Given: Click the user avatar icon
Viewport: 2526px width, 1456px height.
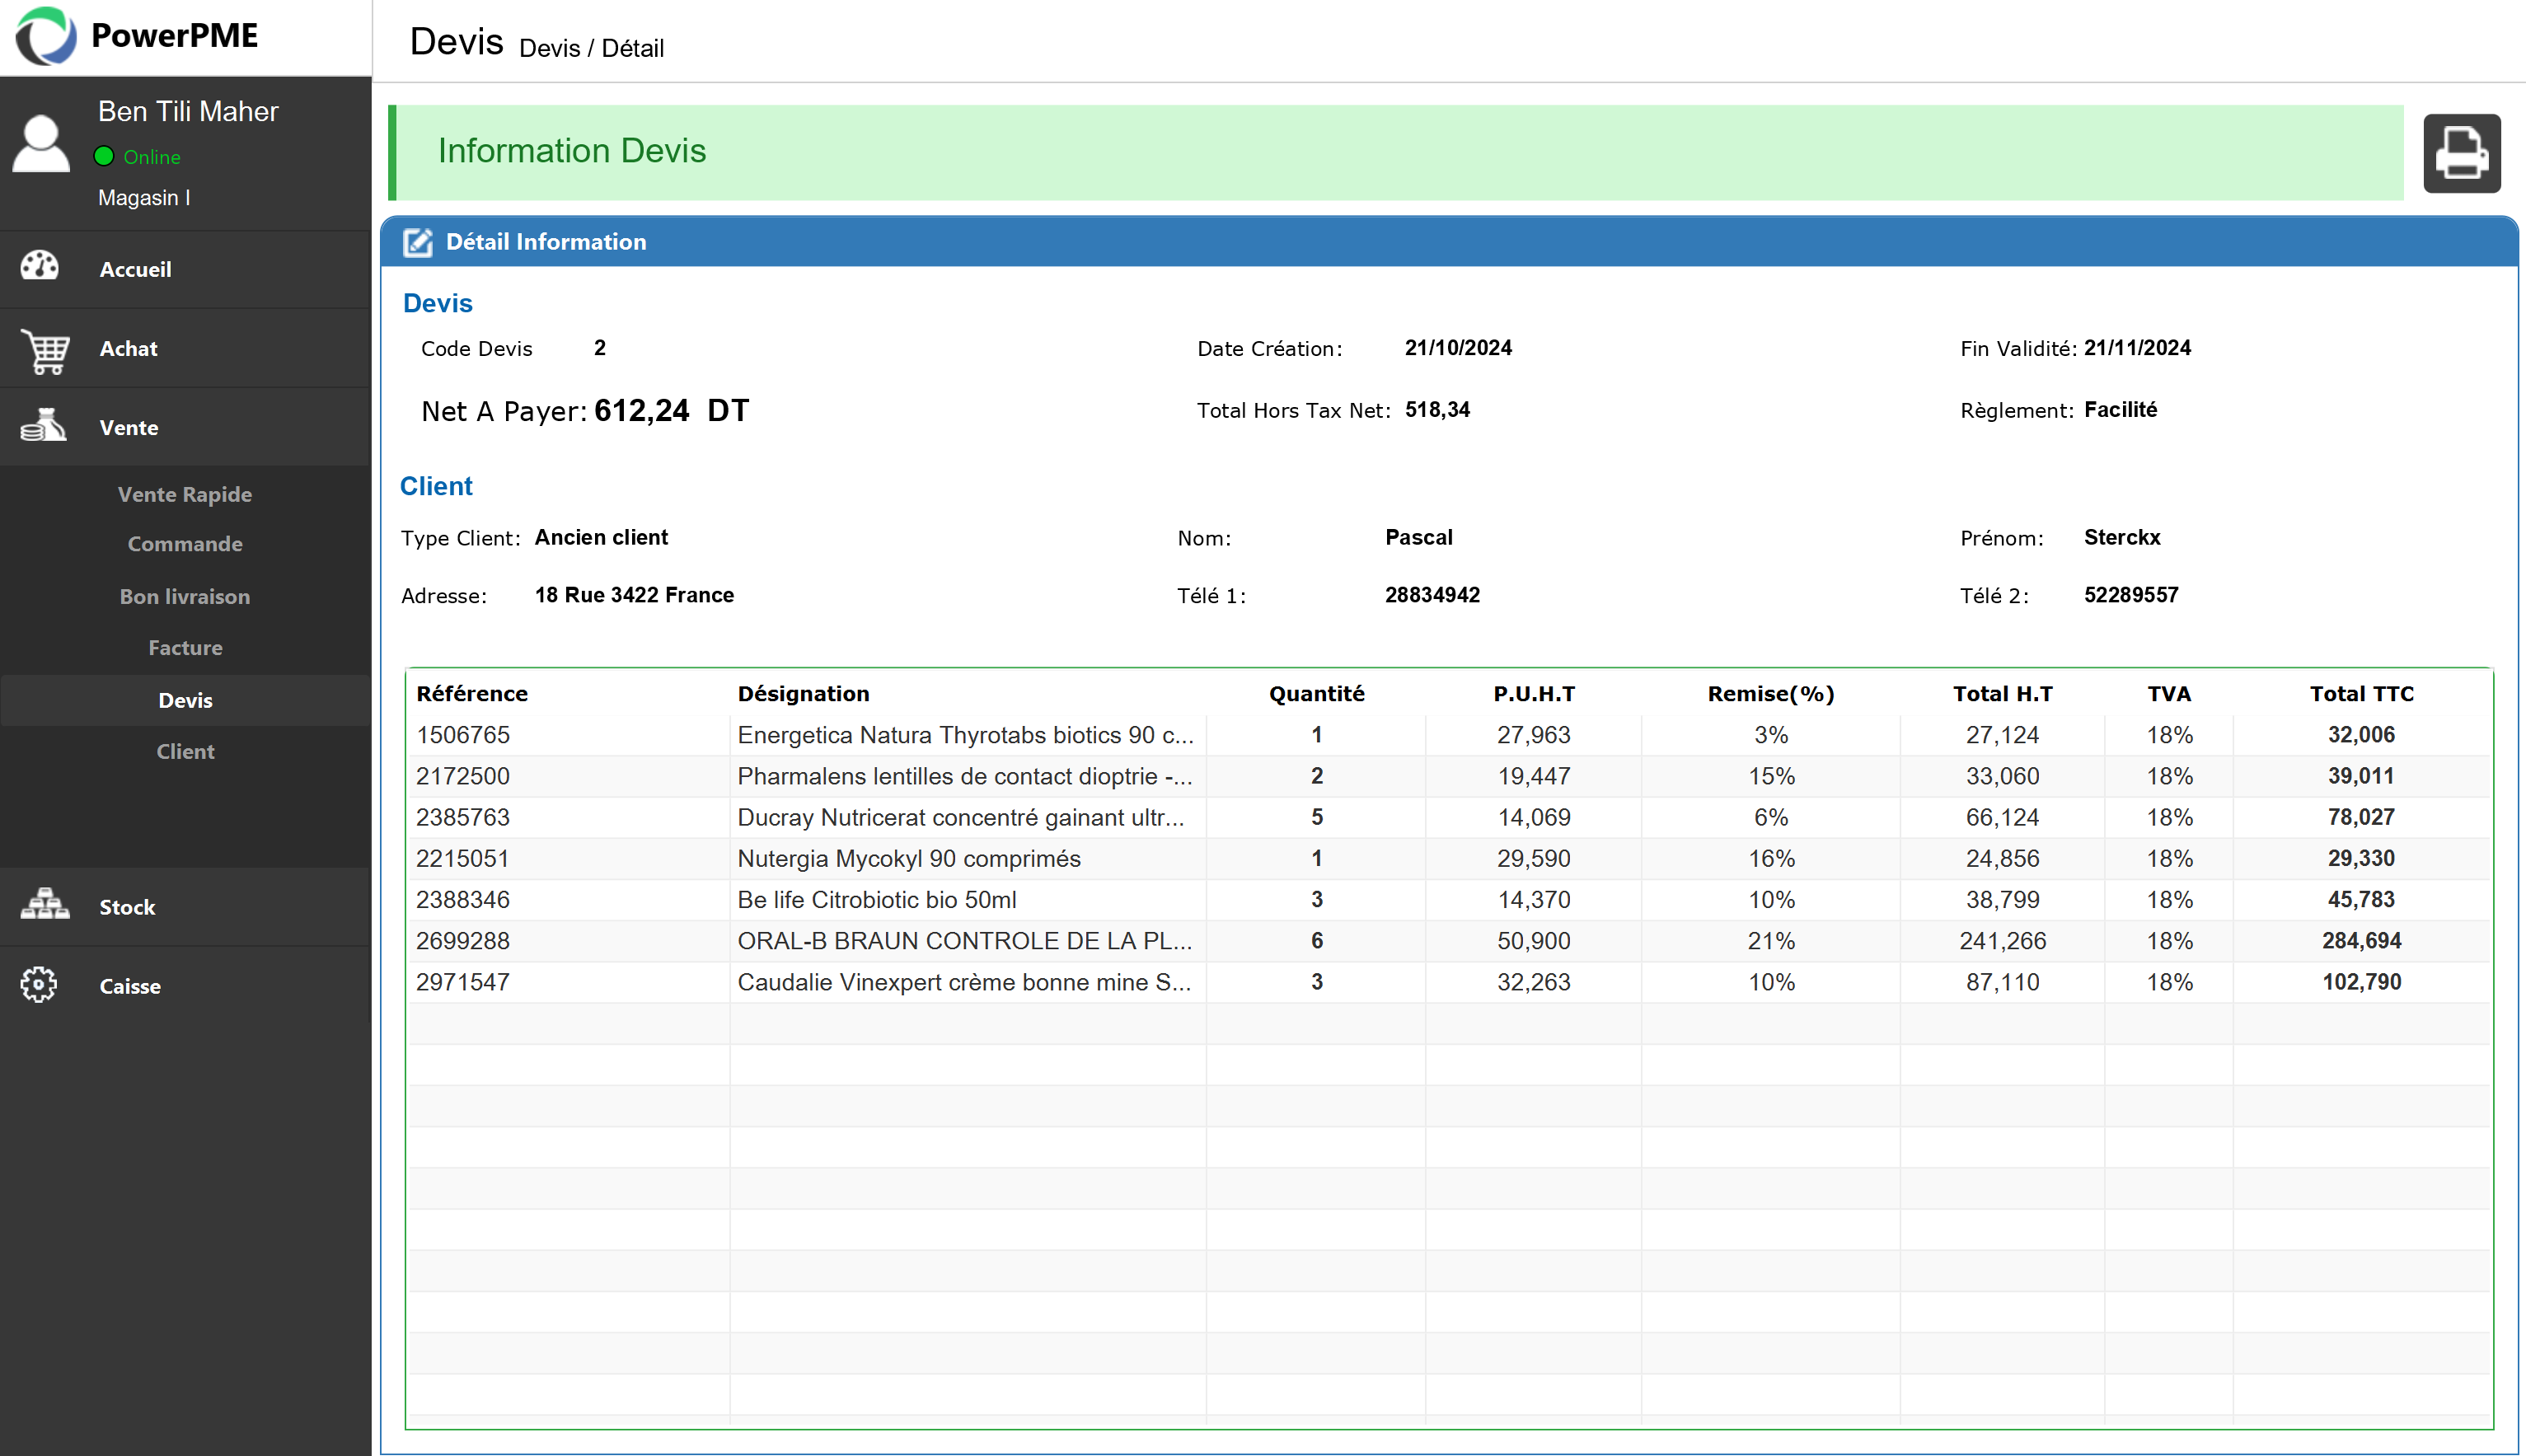Looking at the screenshot, I should [41, 144].
